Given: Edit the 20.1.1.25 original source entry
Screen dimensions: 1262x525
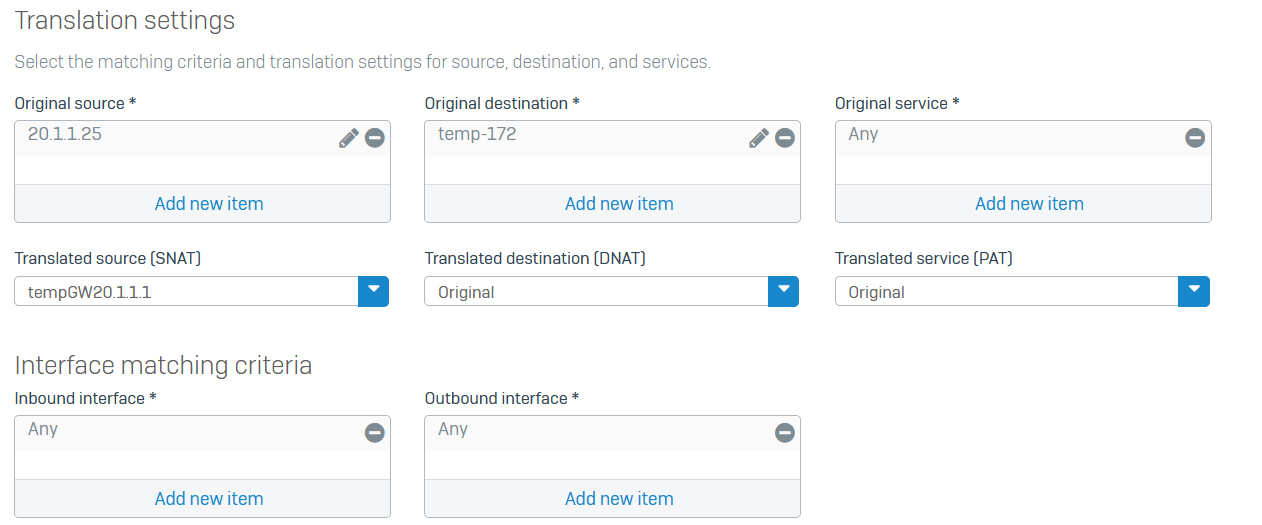Looking at the screenshot, I should point(348,138).
